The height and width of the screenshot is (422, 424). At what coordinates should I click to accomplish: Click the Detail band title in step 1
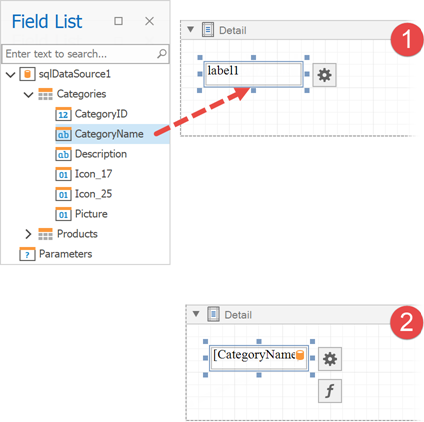click(x=233, y=30)
